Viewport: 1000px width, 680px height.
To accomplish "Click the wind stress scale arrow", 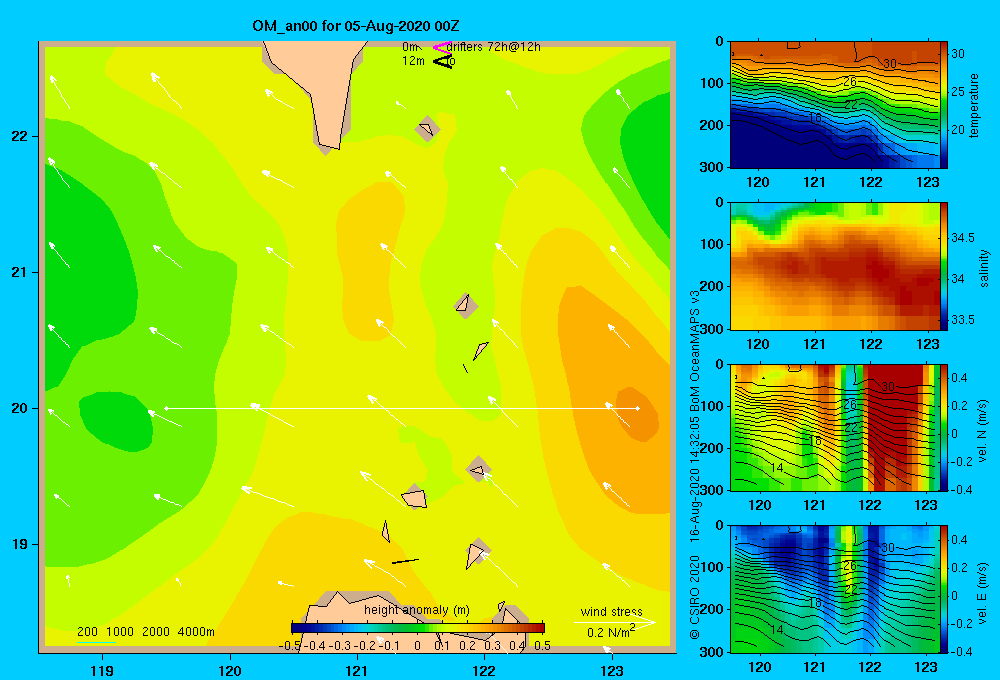I will 614,622.
